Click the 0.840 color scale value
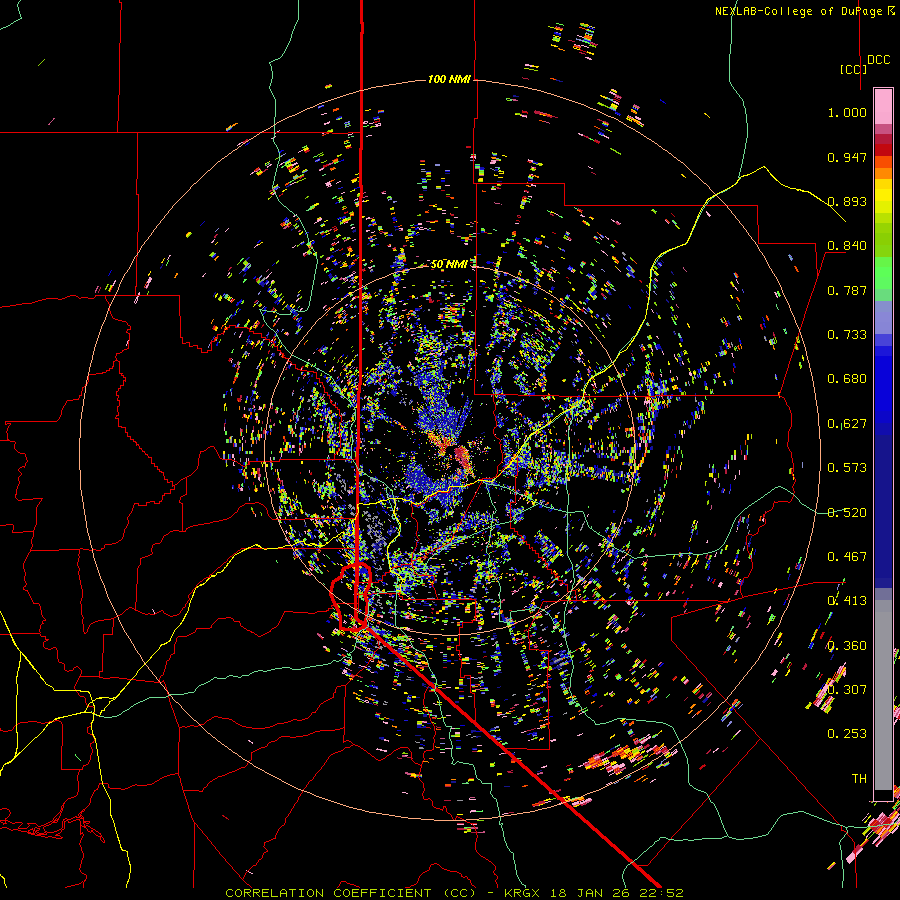900x900 pixels. tap(847, 246)
